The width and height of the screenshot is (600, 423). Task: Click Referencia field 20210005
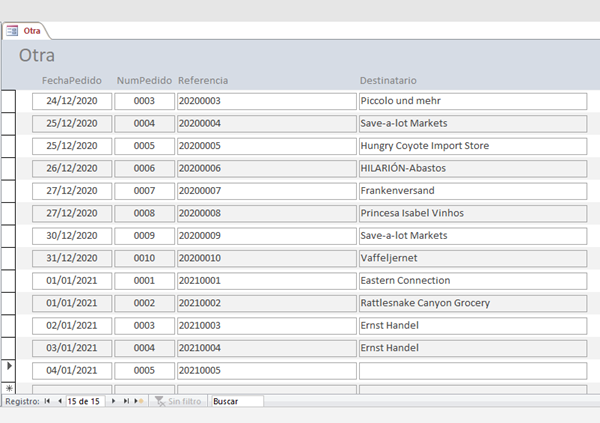(266, 371)
